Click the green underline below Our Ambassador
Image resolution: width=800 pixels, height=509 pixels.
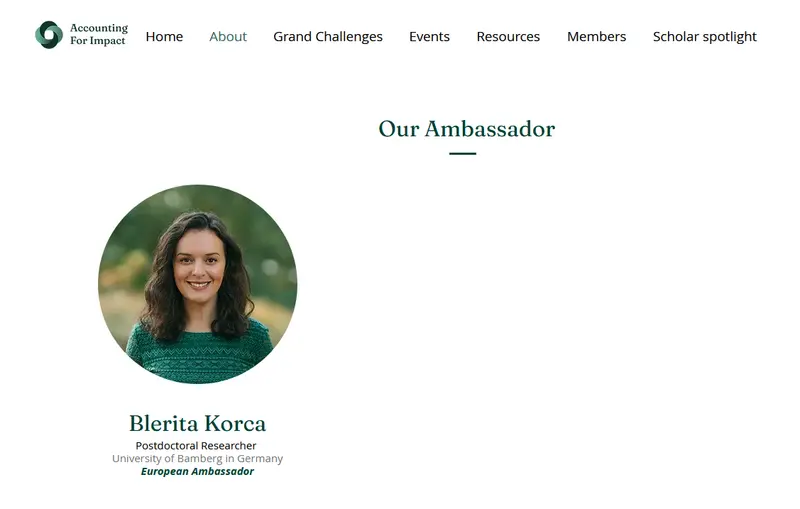click(463, 153)
